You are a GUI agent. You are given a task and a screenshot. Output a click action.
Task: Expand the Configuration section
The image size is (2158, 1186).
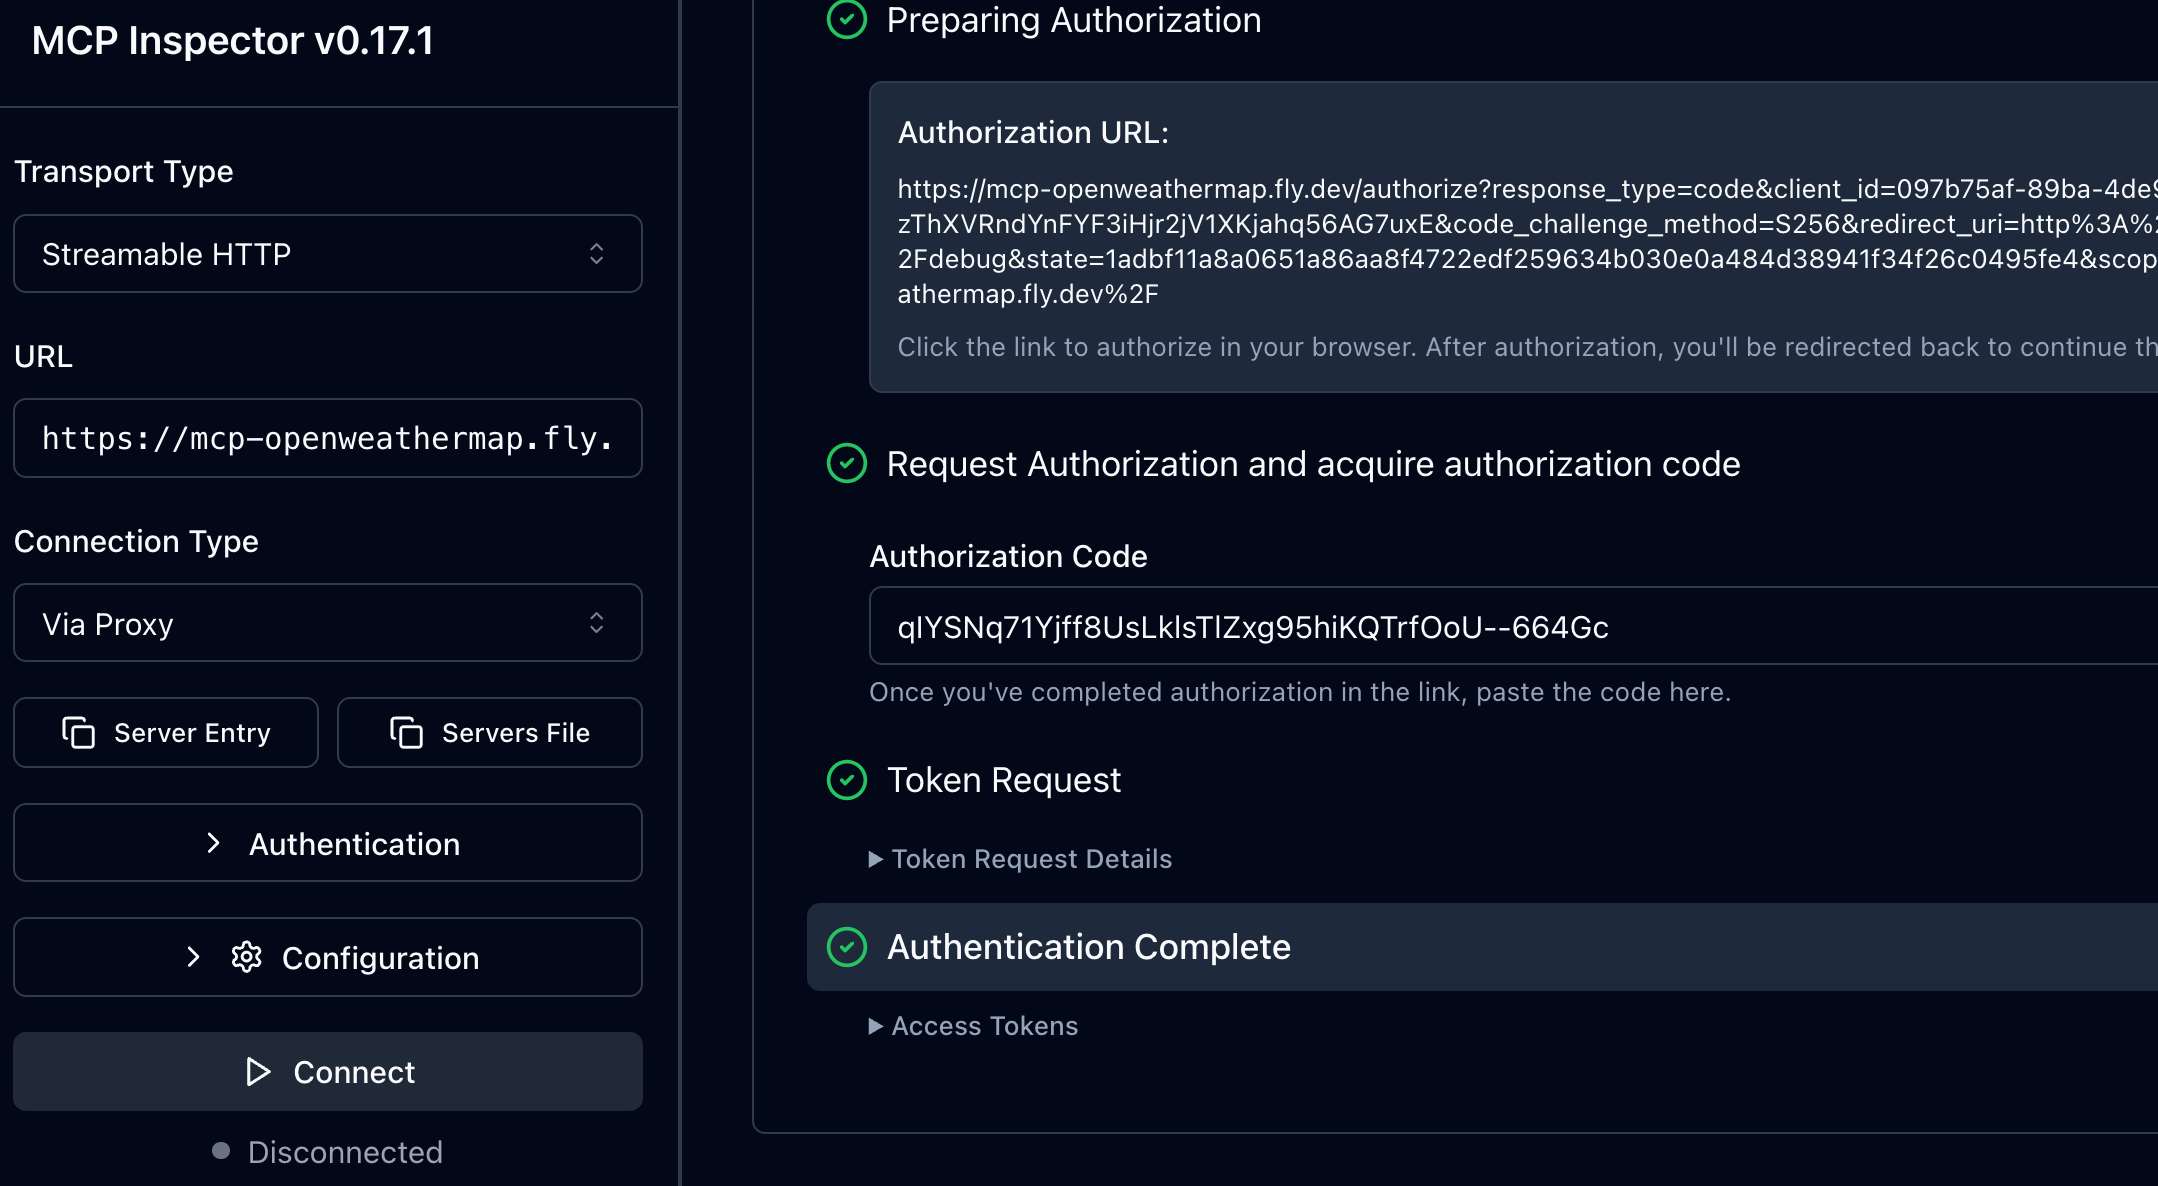328,957
